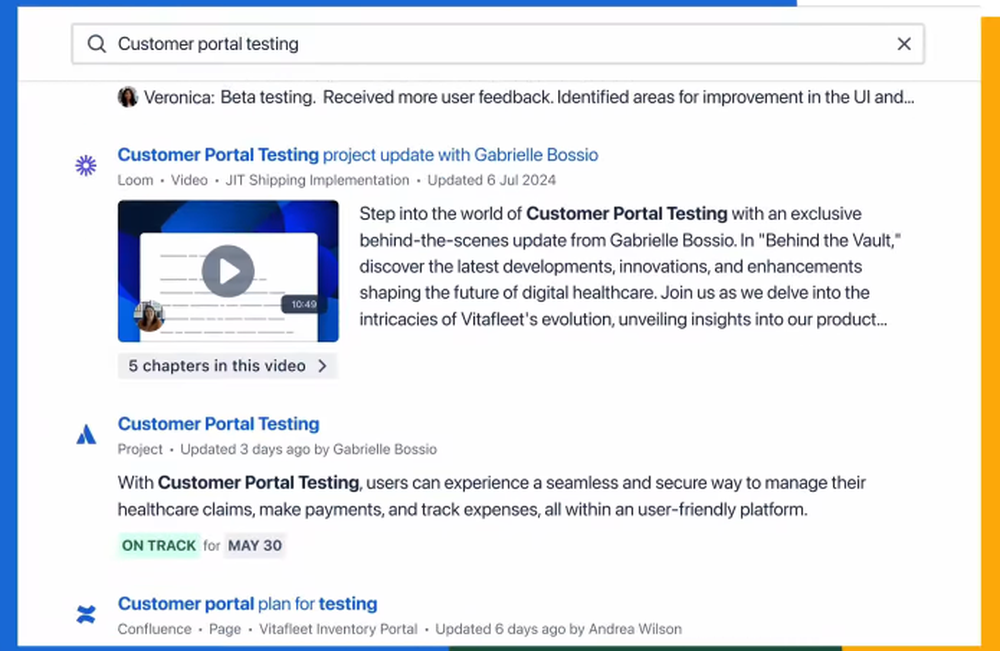
Task: Open Customer portal plan for testing page
Action: 247,604
